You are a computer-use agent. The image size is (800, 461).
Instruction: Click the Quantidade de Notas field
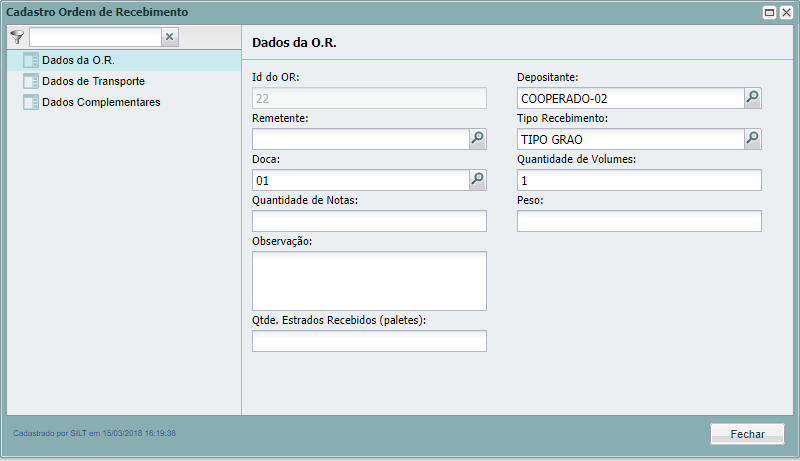point(369,221)
